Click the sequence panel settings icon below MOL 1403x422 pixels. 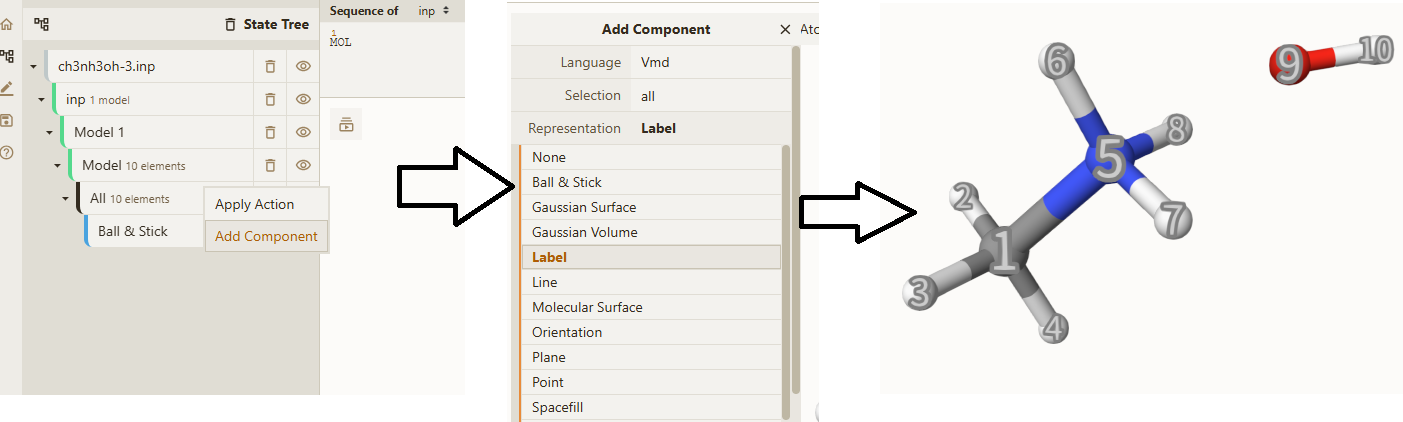[x=346, y=124]
